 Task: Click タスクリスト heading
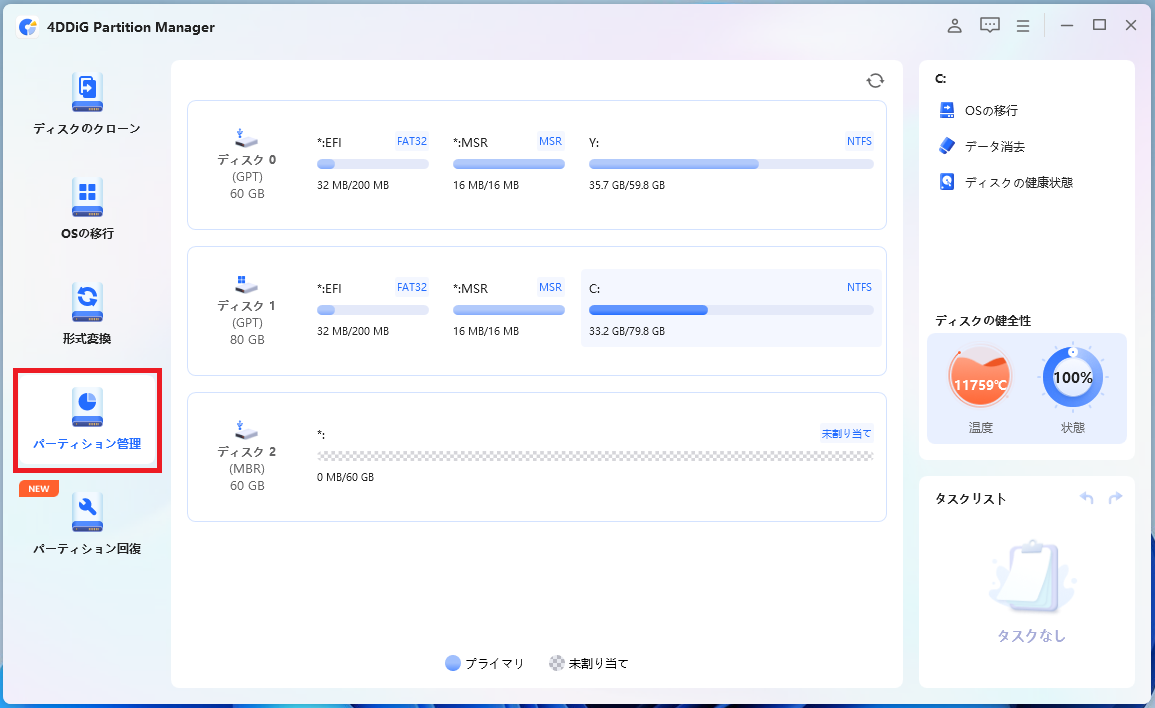[970, 499]
